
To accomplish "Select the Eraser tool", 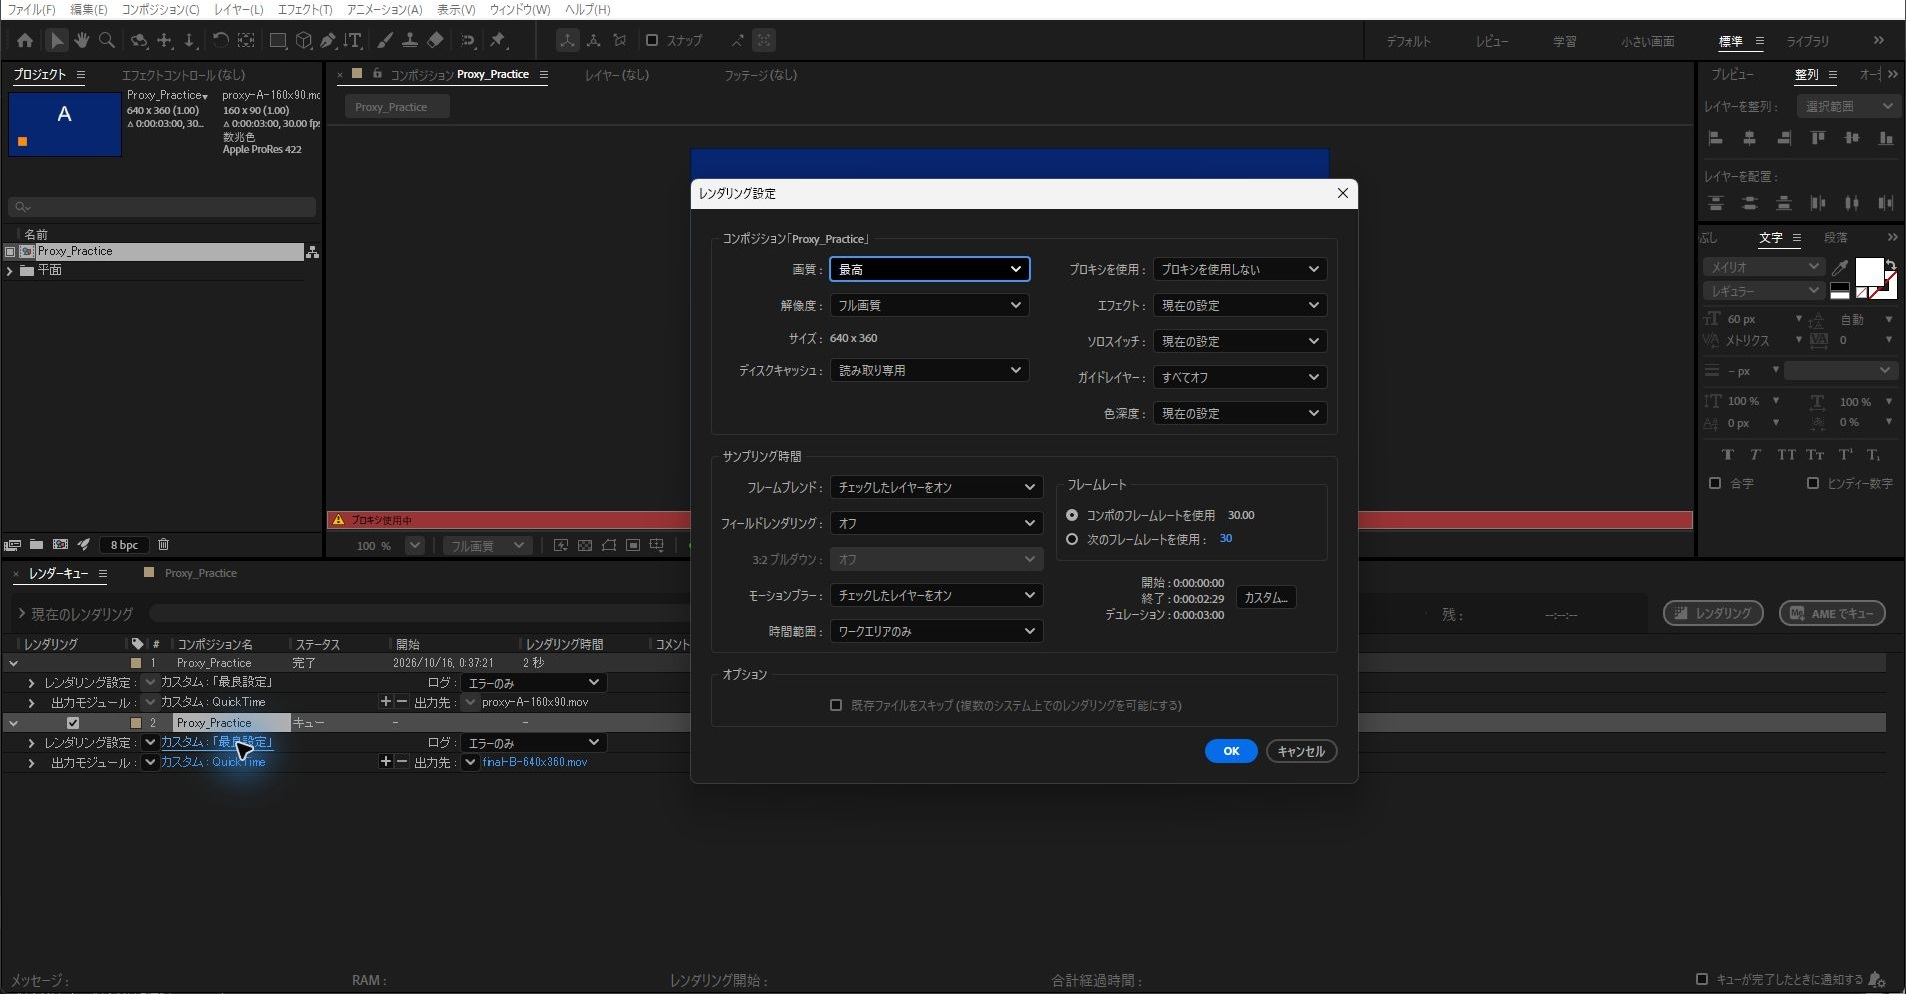I will [x=435, y=41].
